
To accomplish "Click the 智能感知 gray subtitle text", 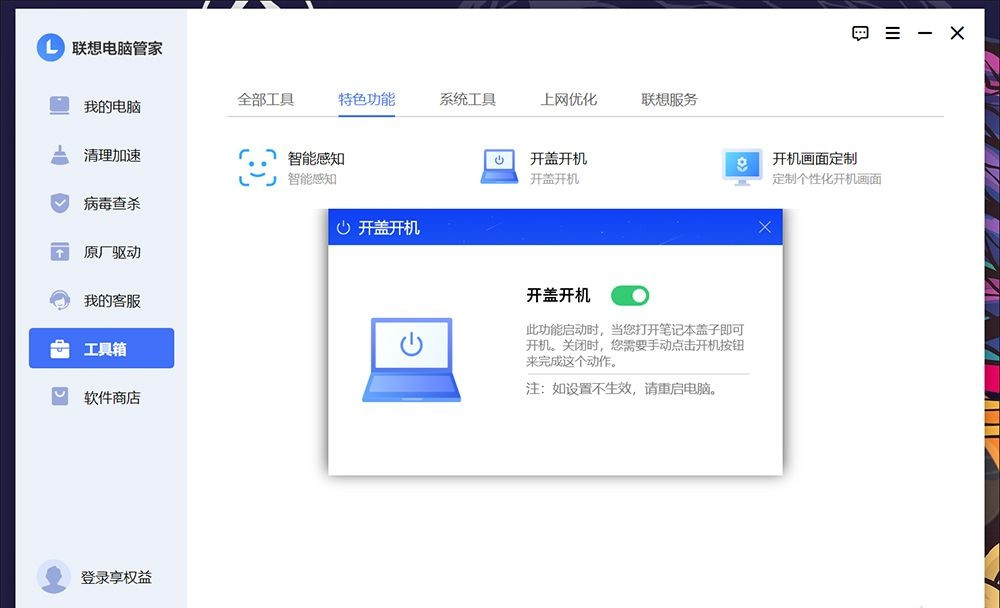I will coord(312,179).
